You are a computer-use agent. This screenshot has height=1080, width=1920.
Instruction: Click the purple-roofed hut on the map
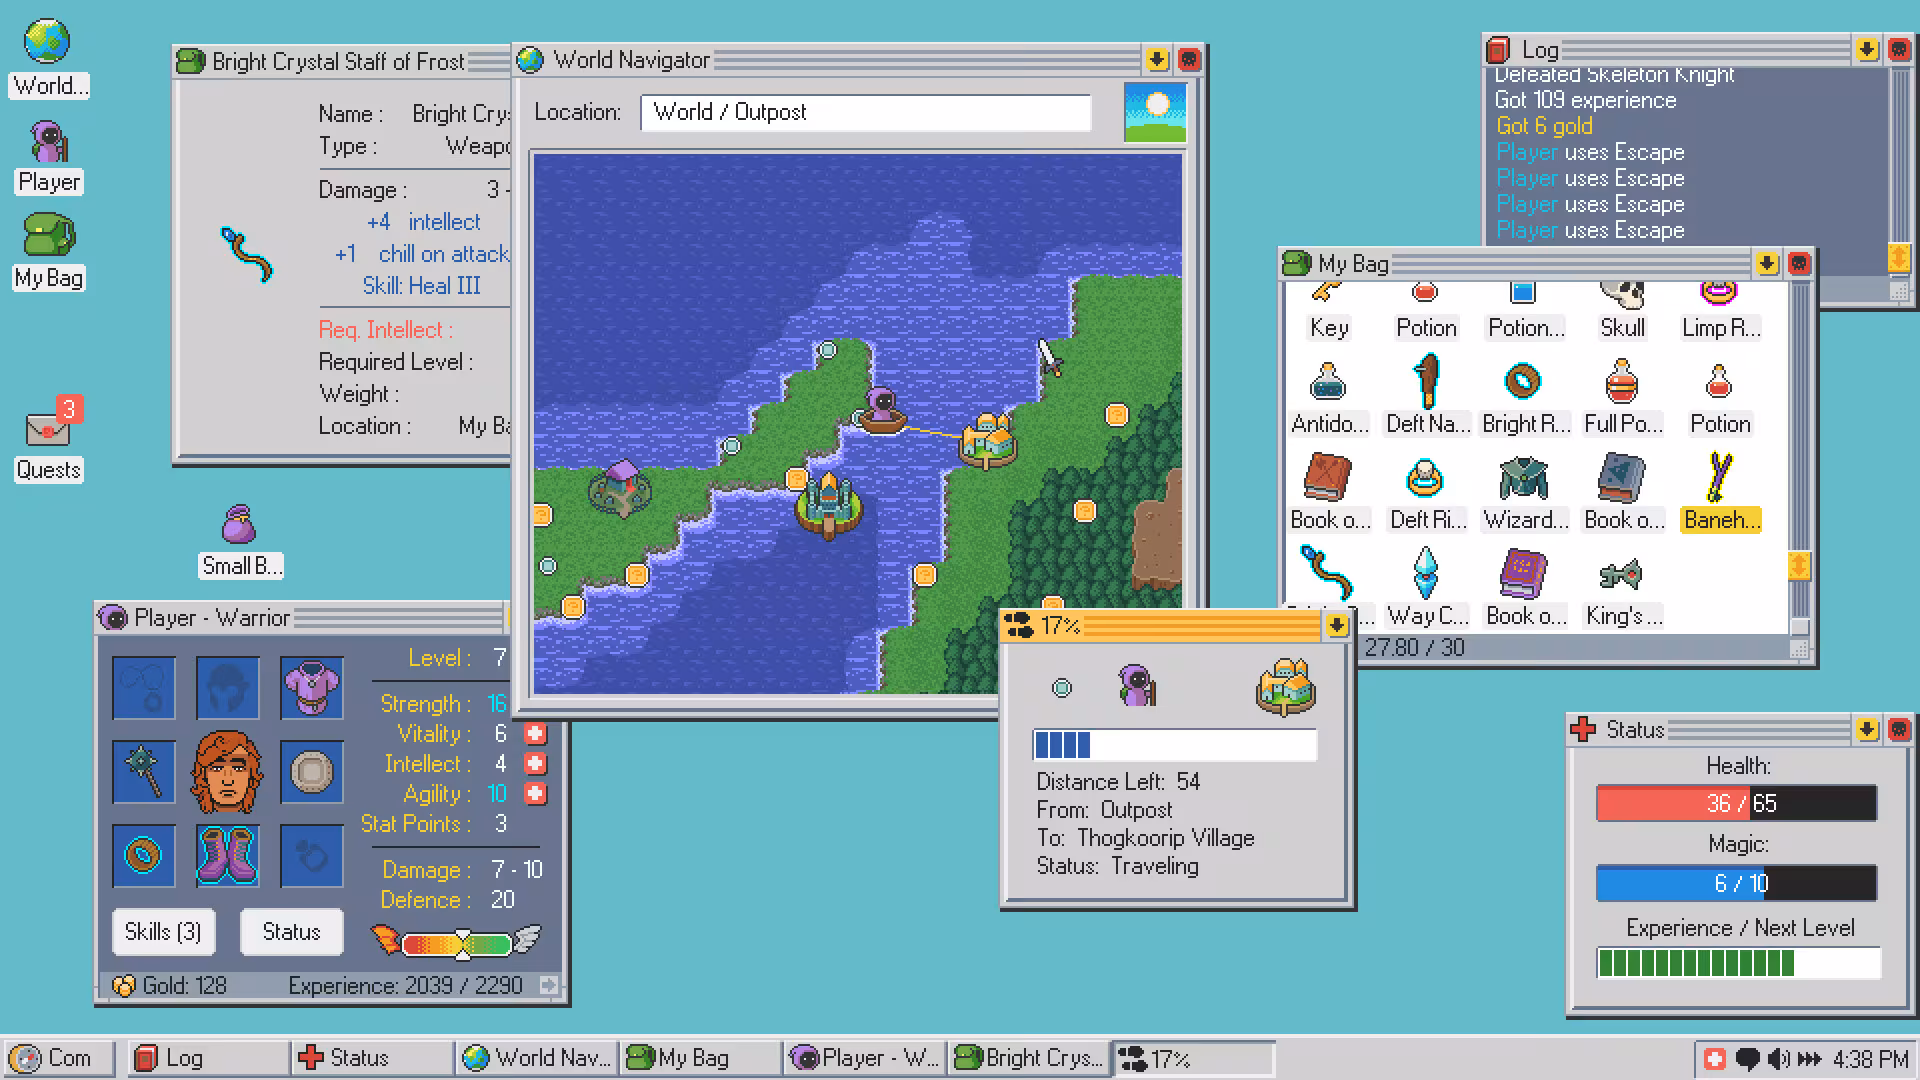pyautogui.click(x=620, y=488)
